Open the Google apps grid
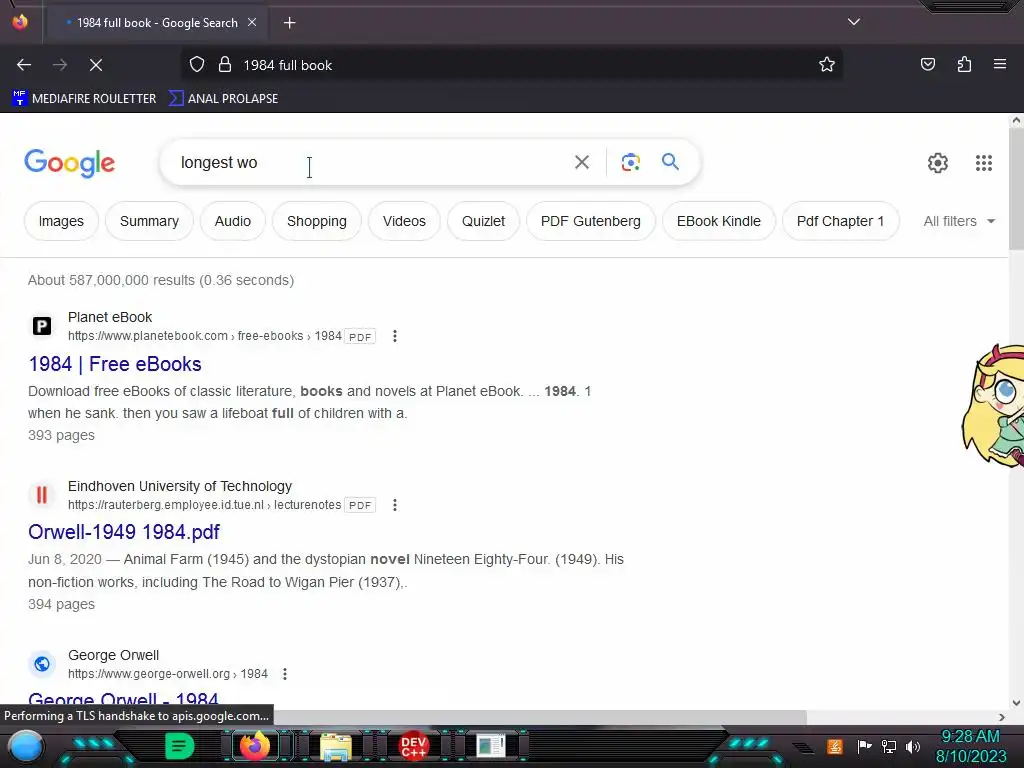Viewport: 1024px width, 768px height. (x=984, y=163)
